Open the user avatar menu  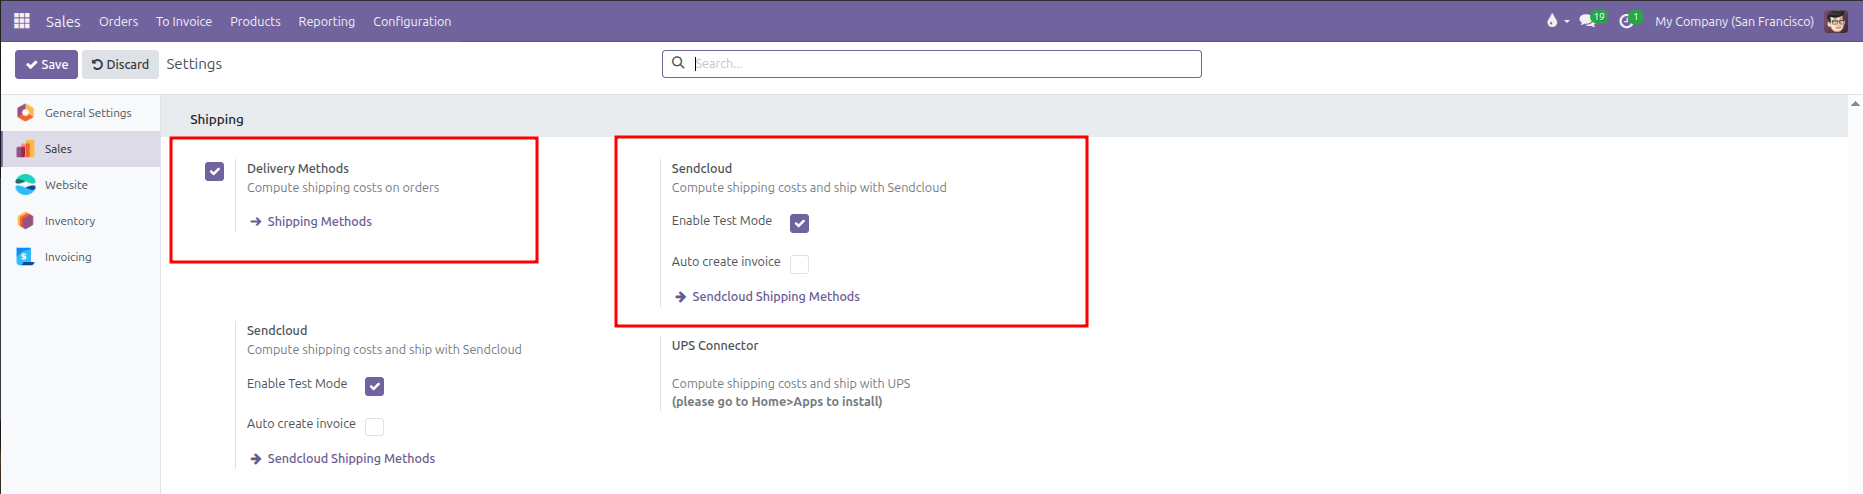1836,21
